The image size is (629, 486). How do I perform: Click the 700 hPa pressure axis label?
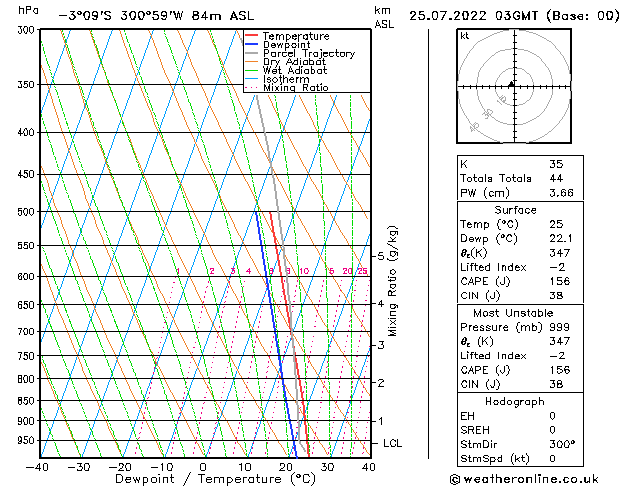coord(28,332)
